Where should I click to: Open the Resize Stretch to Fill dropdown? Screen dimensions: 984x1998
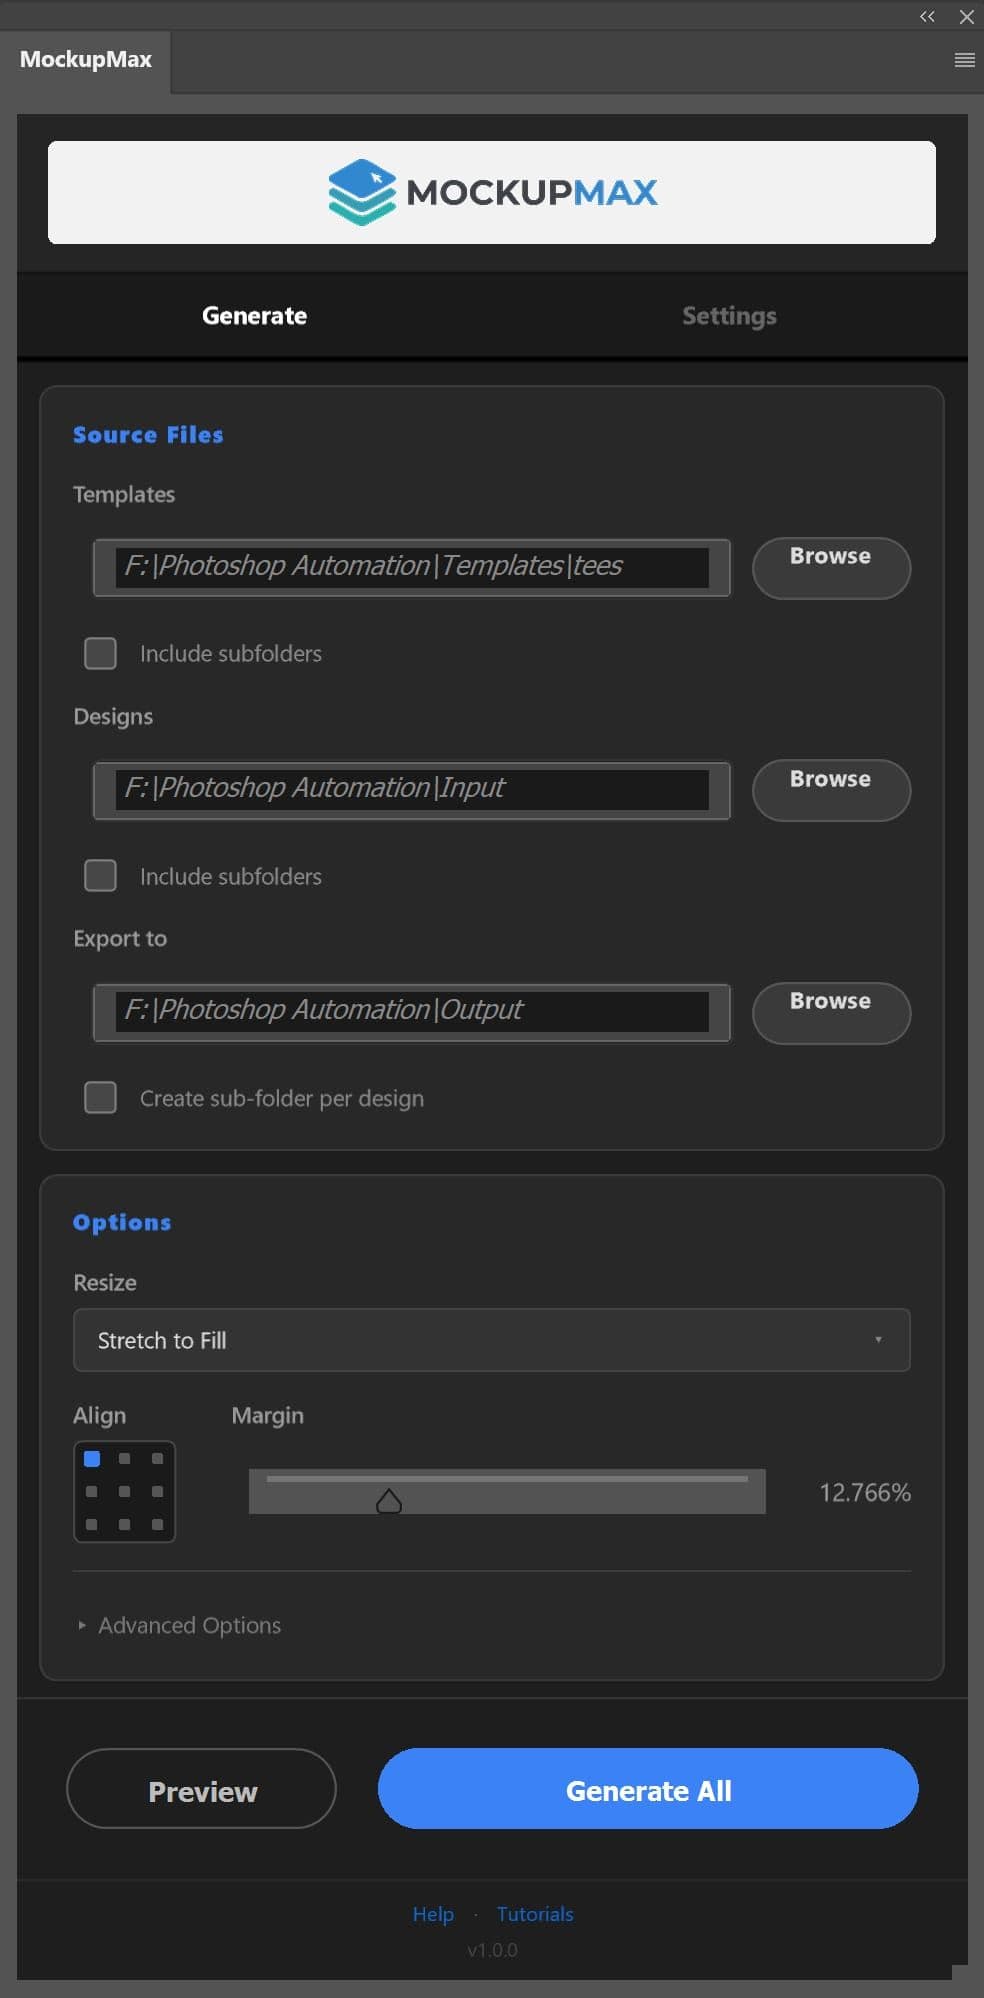pyautogui.click(x=491, y=1340)
